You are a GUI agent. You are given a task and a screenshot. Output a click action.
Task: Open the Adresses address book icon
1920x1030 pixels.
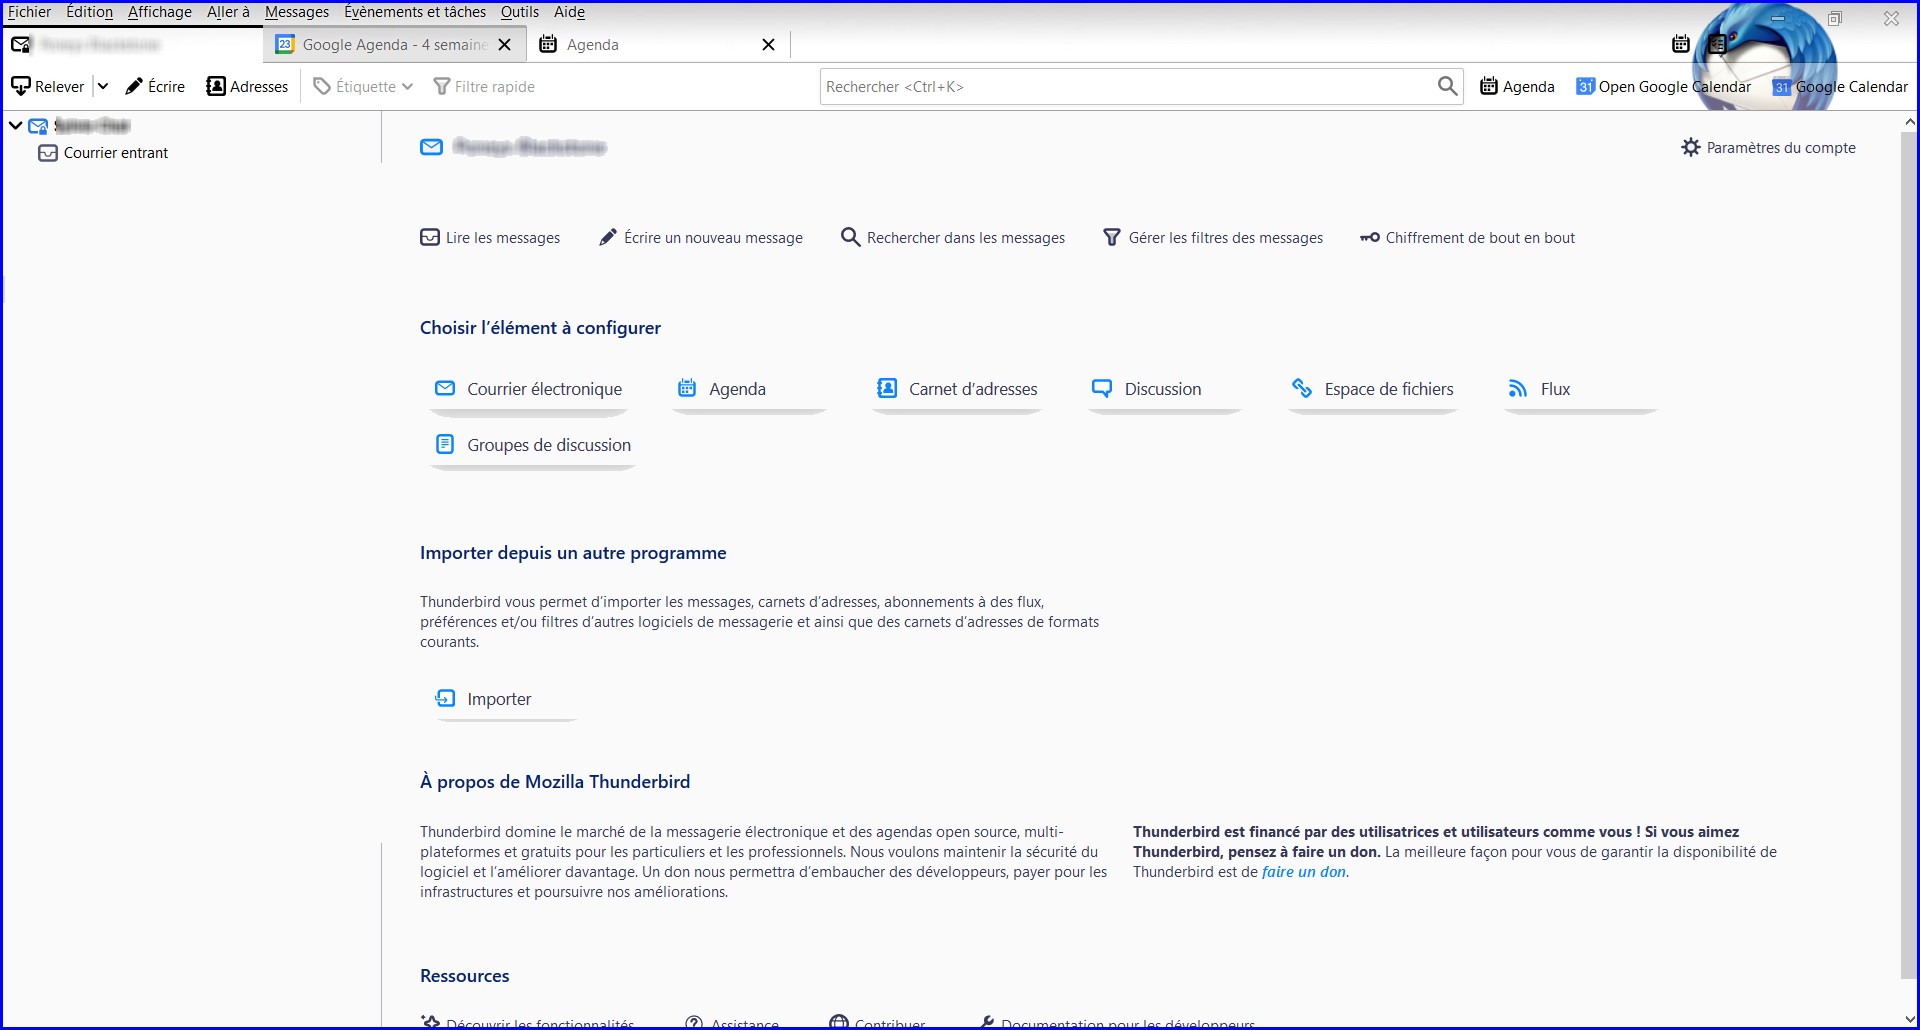click(216, 86)
